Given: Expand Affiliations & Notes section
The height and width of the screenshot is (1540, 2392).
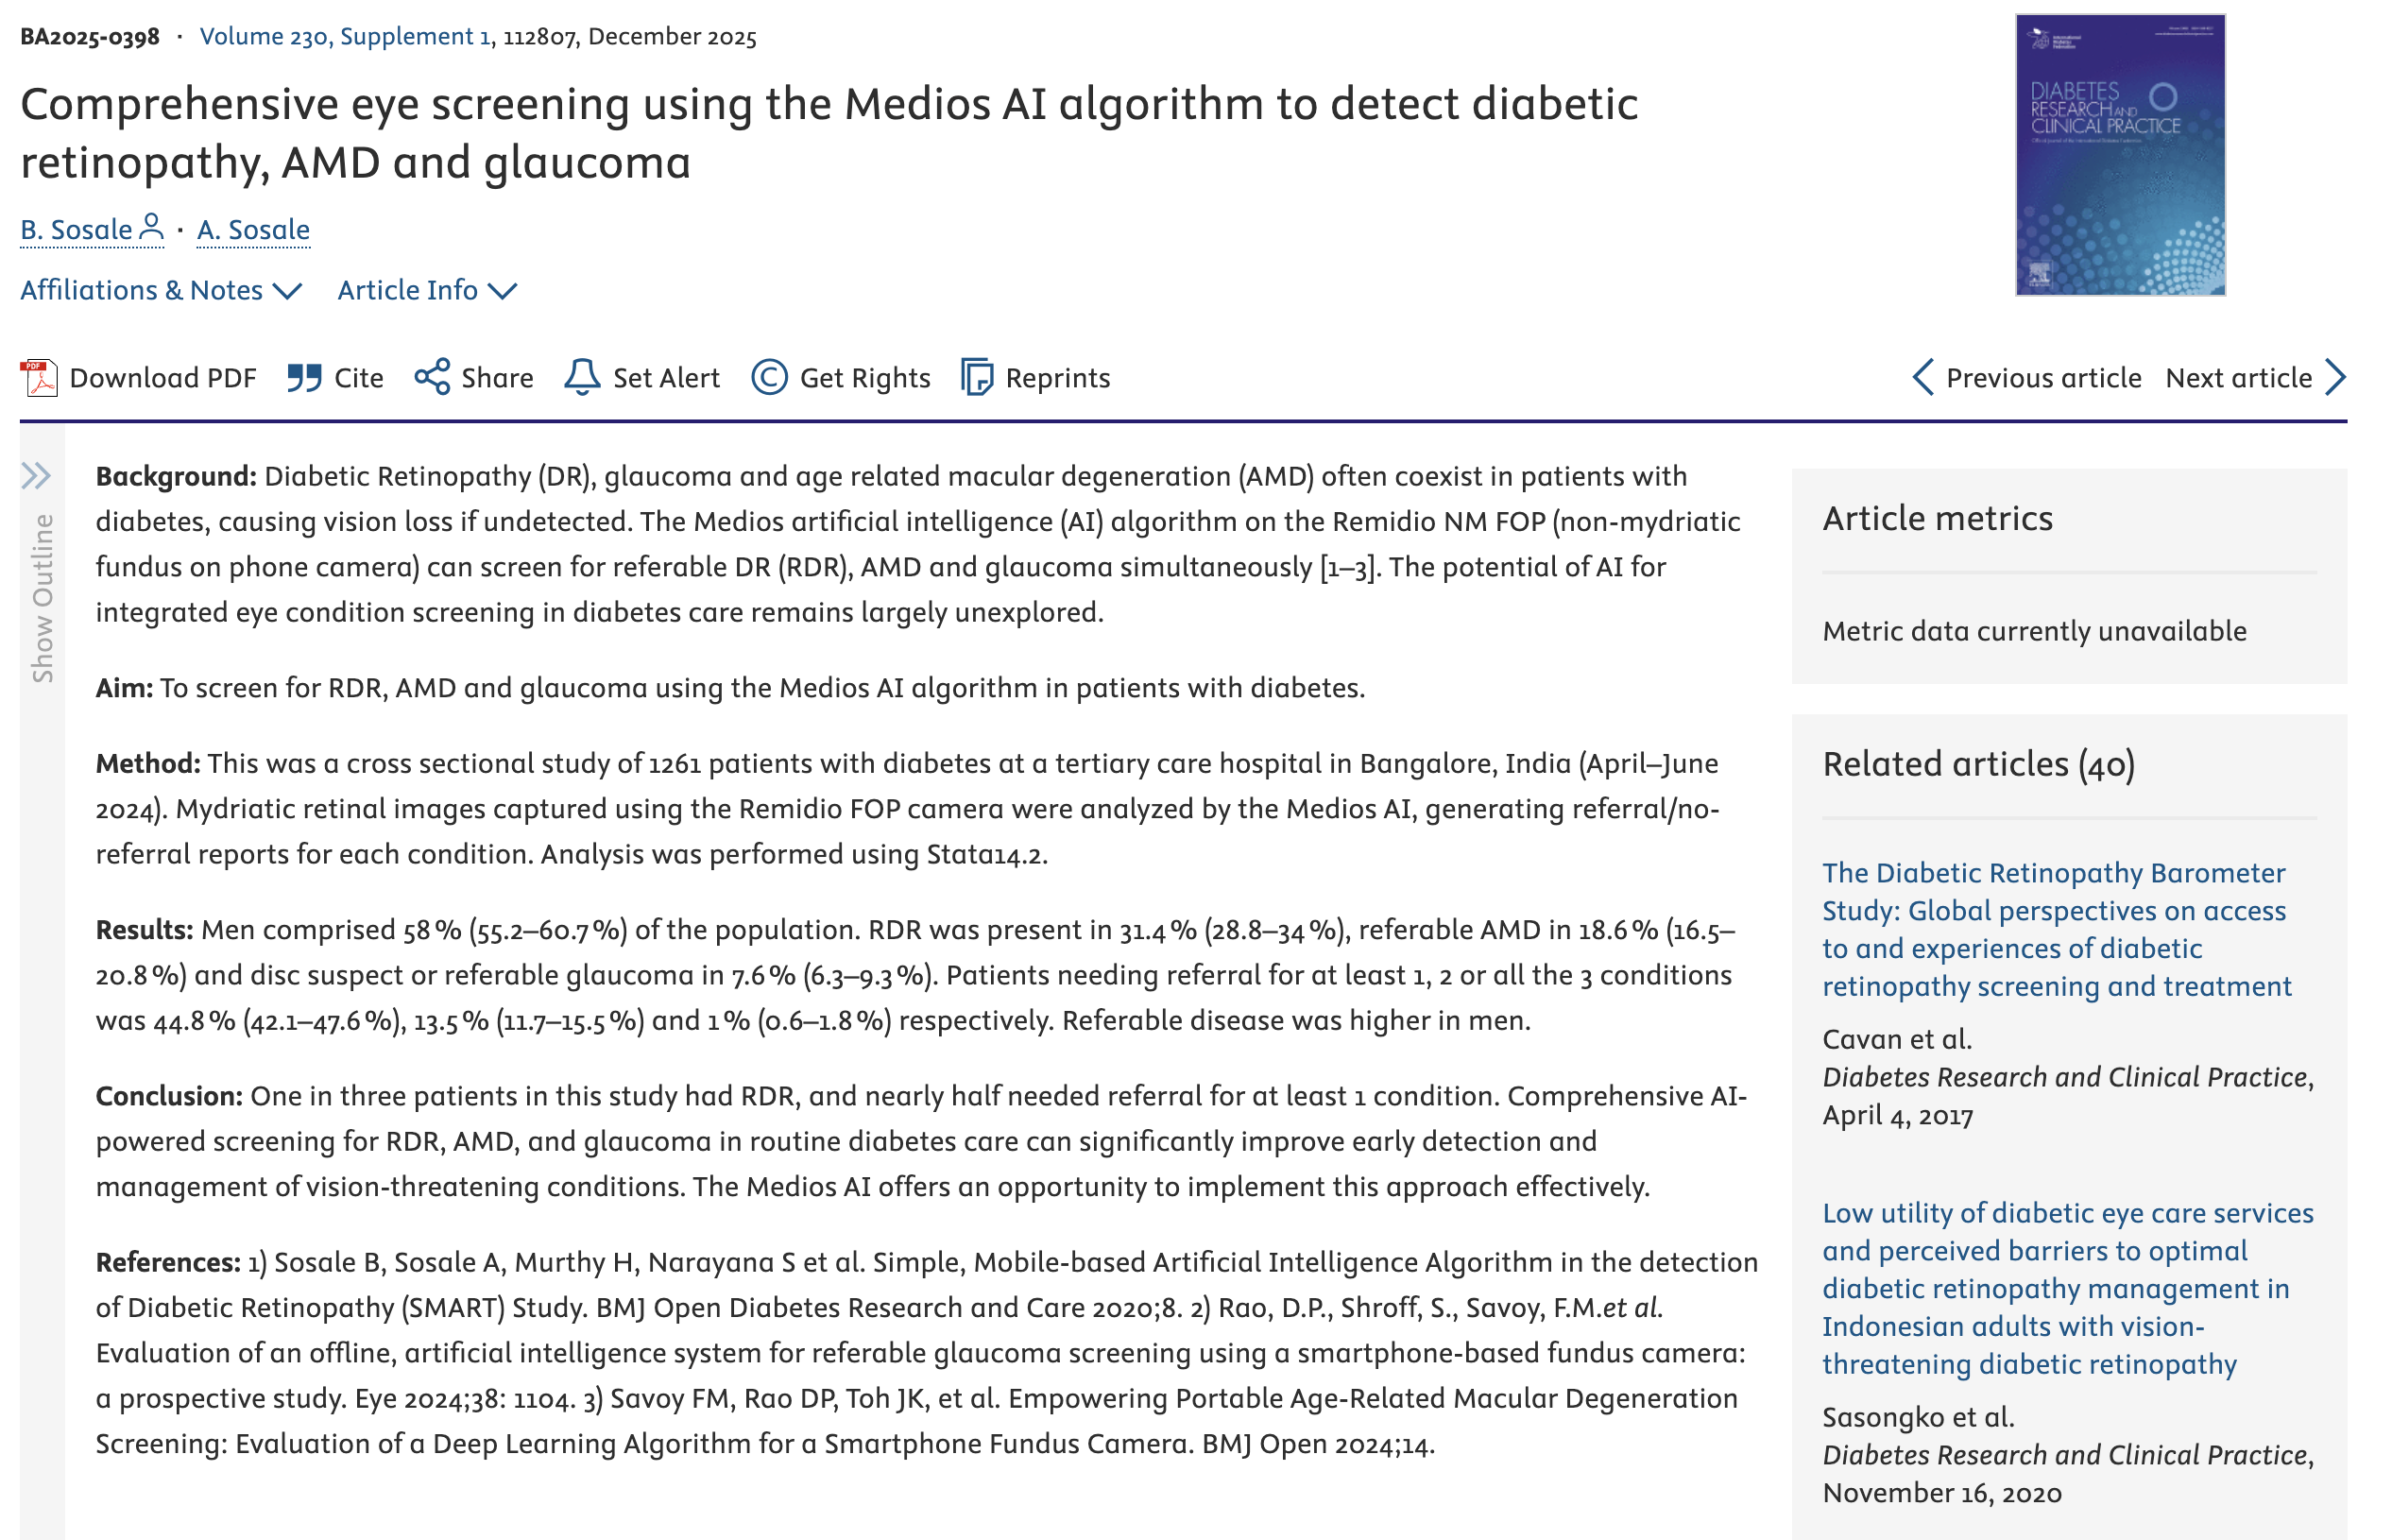Looking at the screenshot, I should pyautogui.click(x=161, y=290).
